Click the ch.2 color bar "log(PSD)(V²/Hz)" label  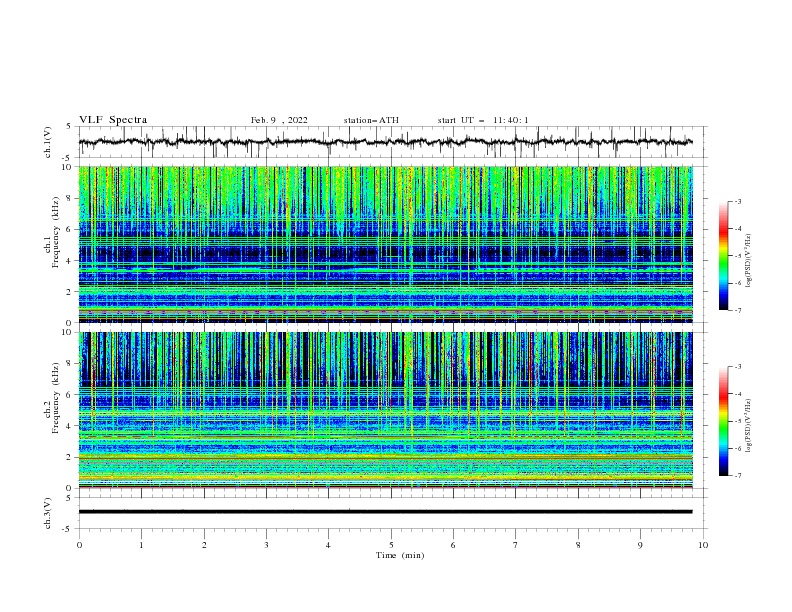pyautogui.click(x=749, y=426)
